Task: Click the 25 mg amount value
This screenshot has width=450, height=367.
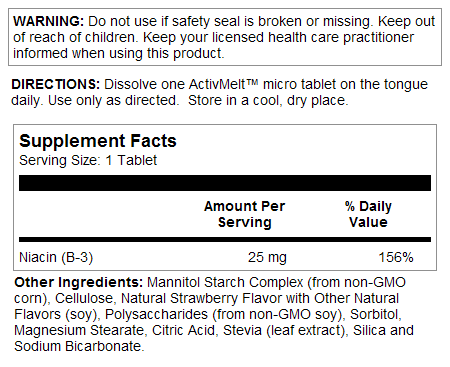Action: pos(267,258)
